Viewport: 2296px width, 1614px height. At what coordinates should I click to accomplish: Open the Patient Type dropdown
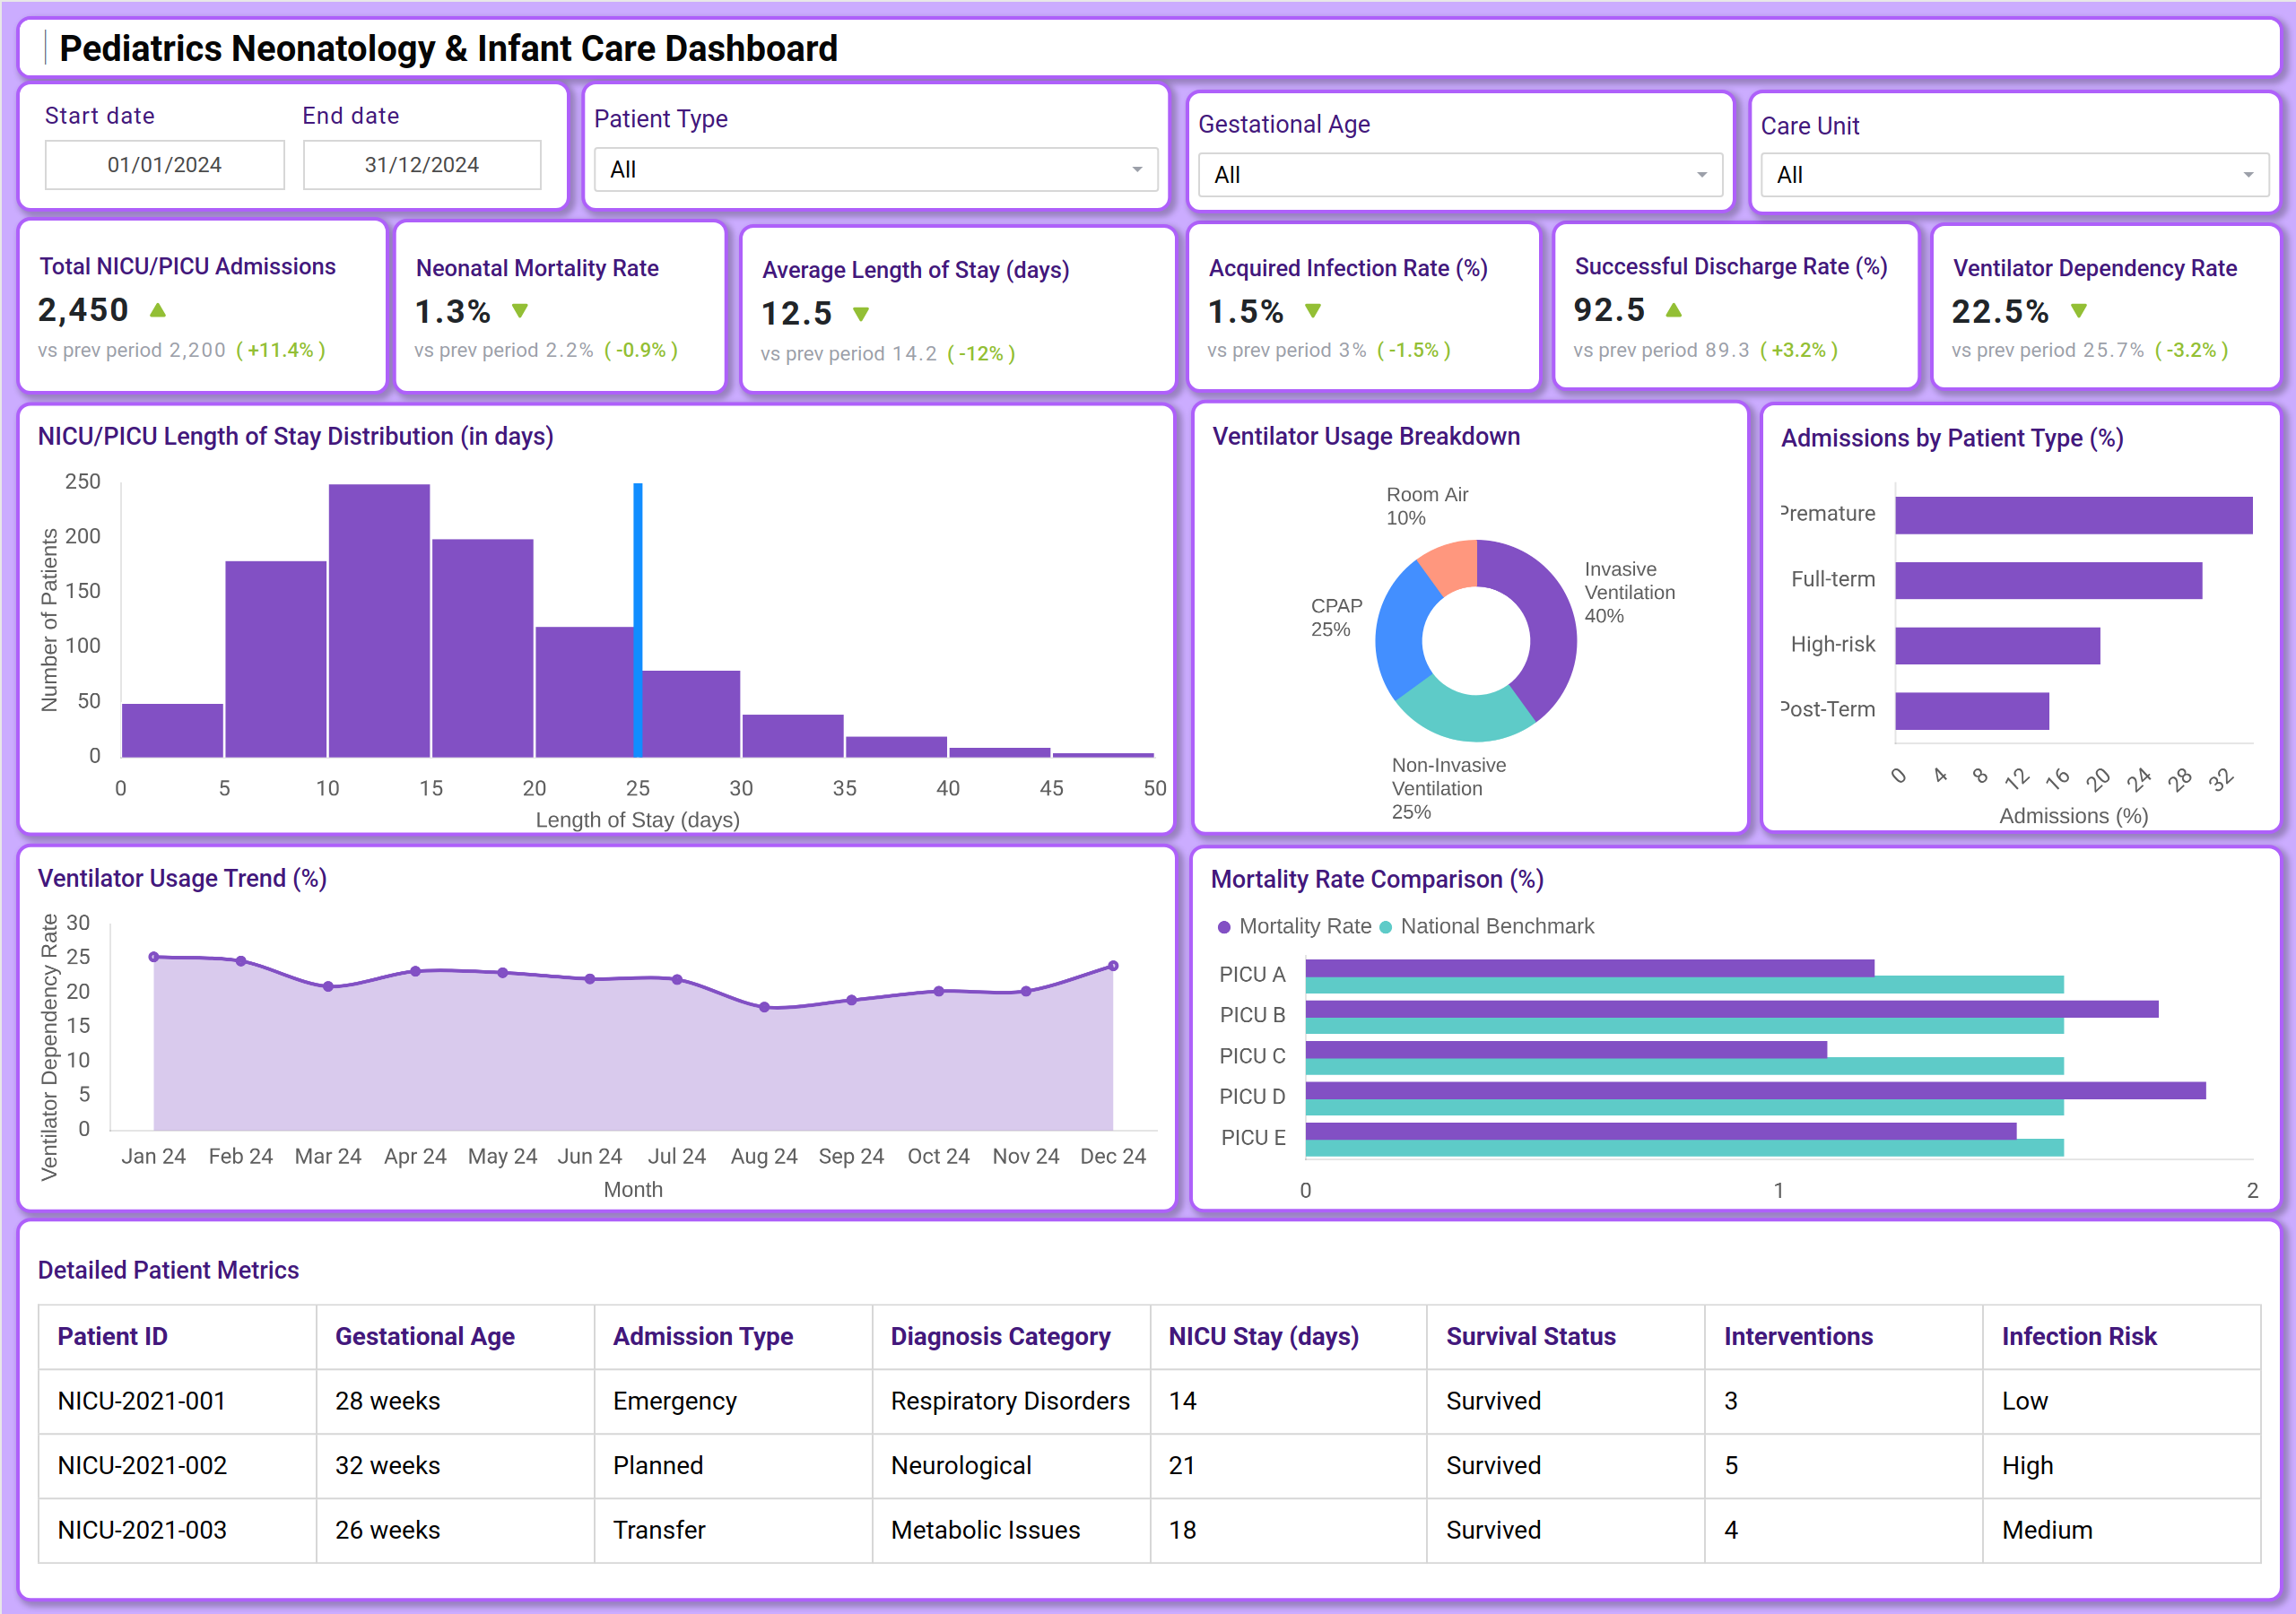pos(875,170)
